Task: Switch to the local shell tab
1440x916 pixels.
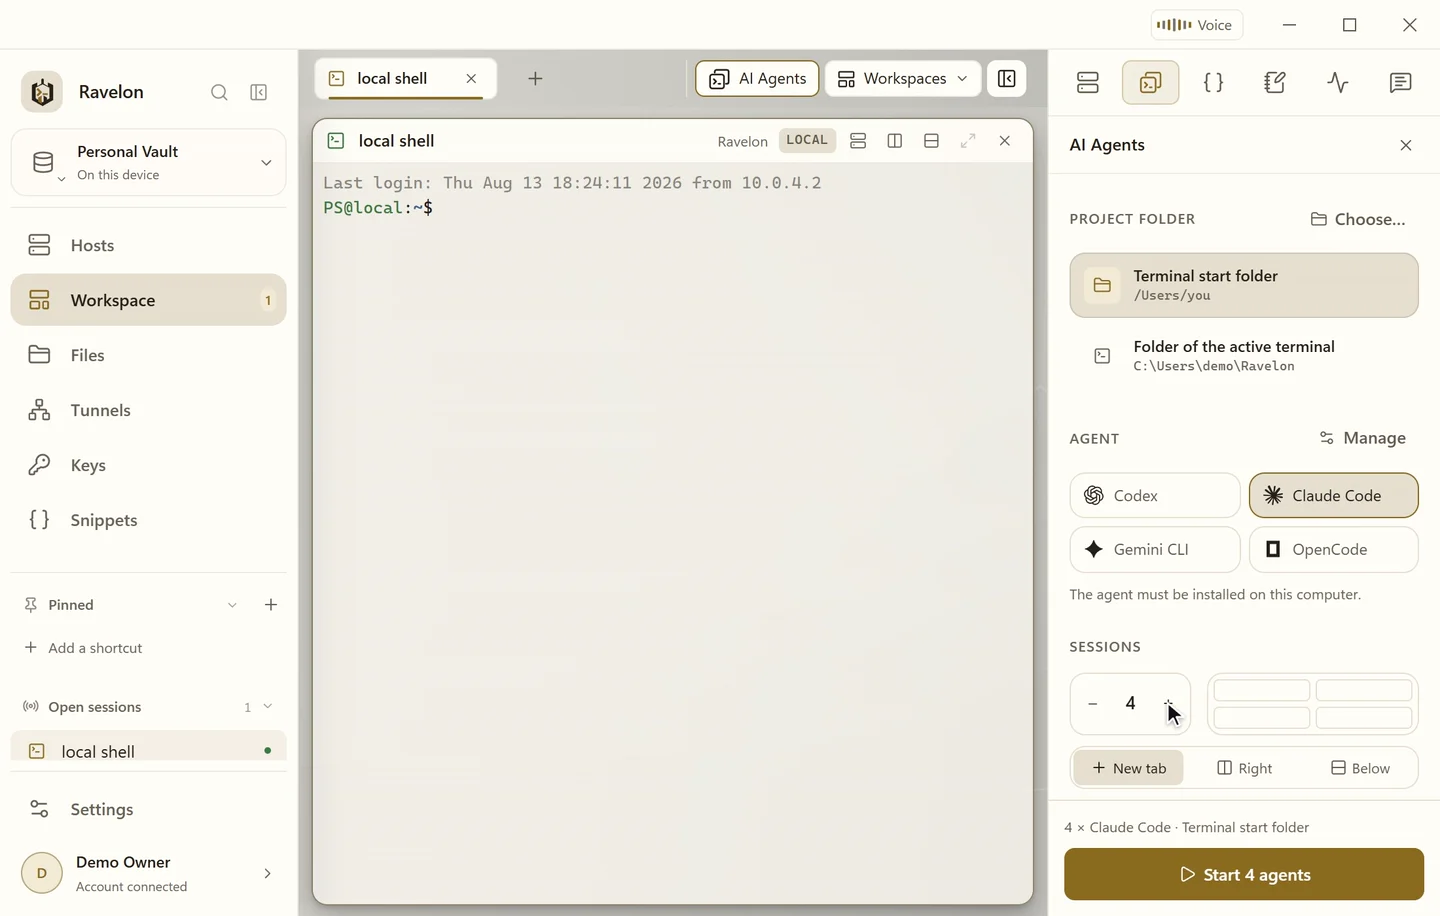Action: (405, 78)
